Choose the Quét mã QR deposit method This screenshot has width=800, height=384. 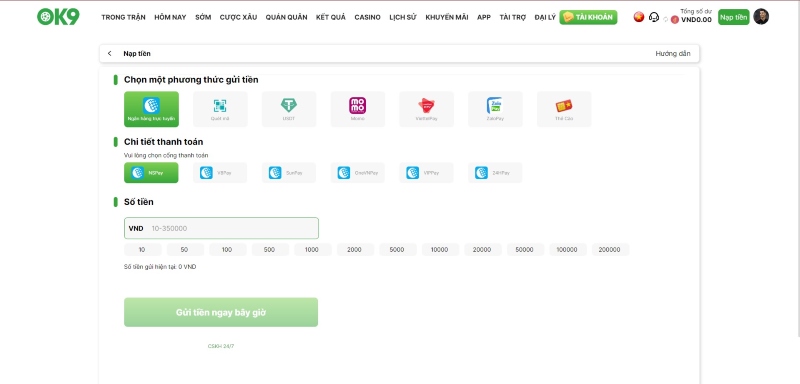[x=220, y=109]
